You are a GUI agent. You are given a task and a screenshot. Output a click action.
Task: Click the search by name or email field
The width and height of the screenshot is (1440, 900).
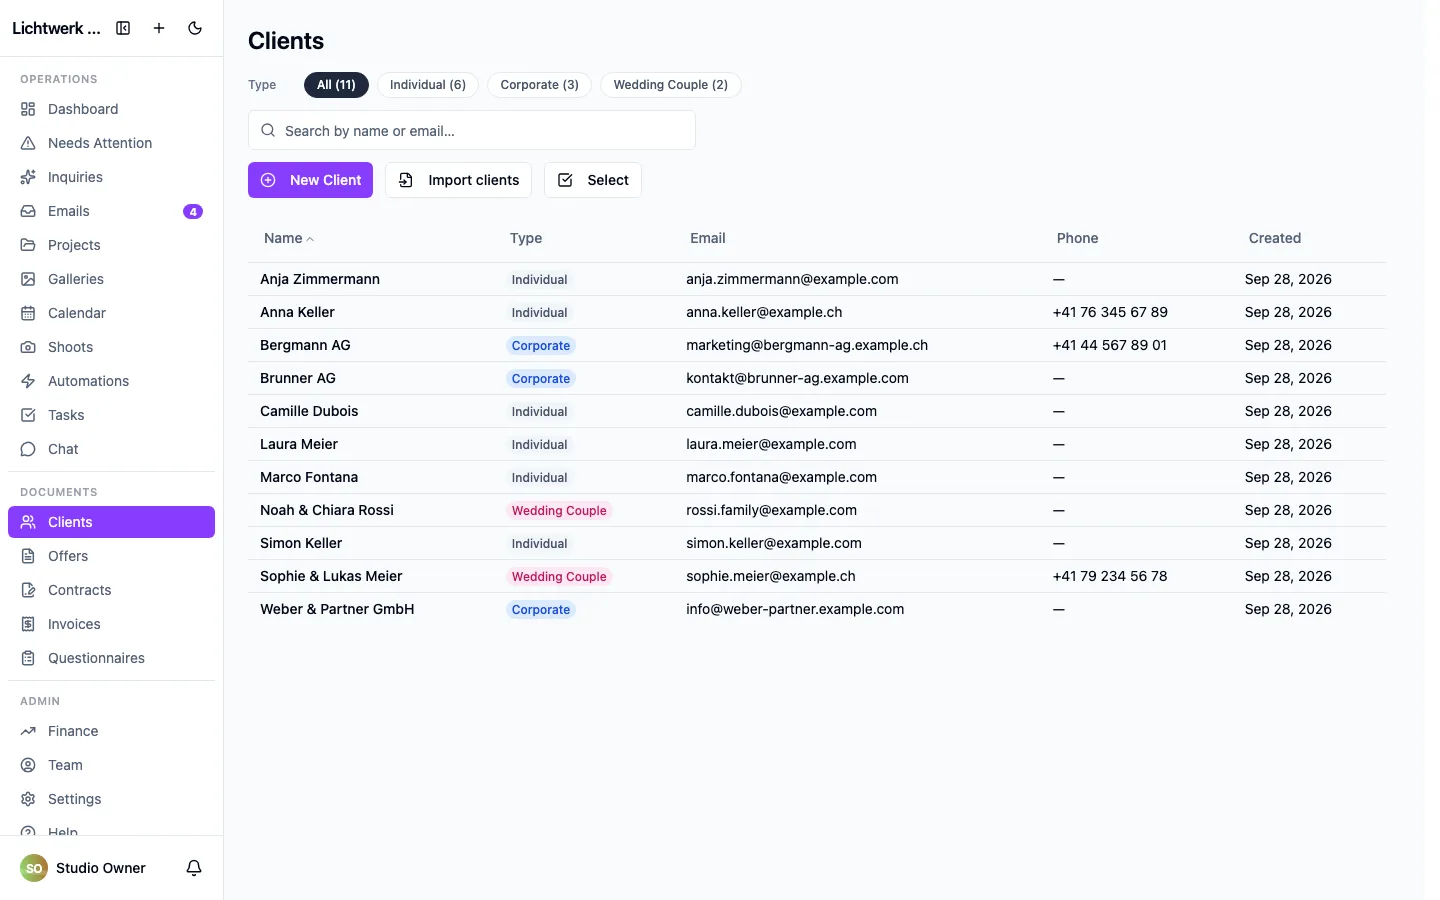[472, 130]
